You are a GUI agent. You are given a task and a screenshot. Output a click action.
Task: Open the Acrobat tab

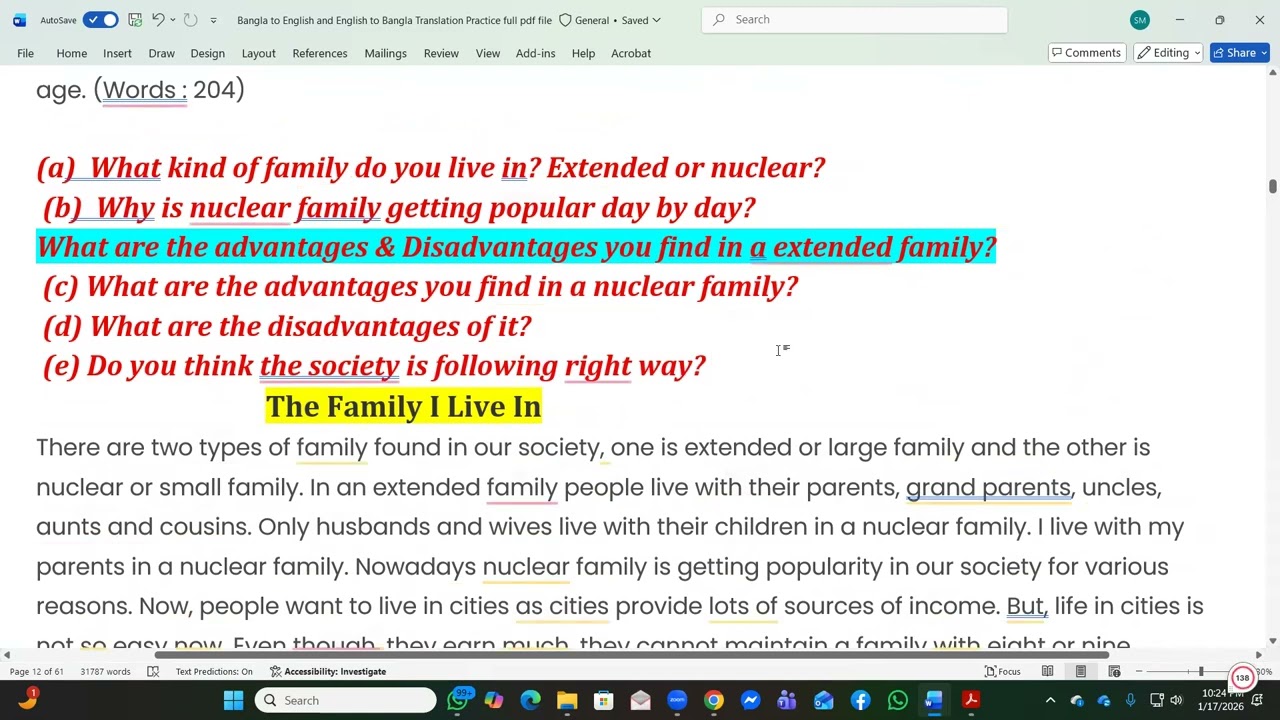pos(631,53)
